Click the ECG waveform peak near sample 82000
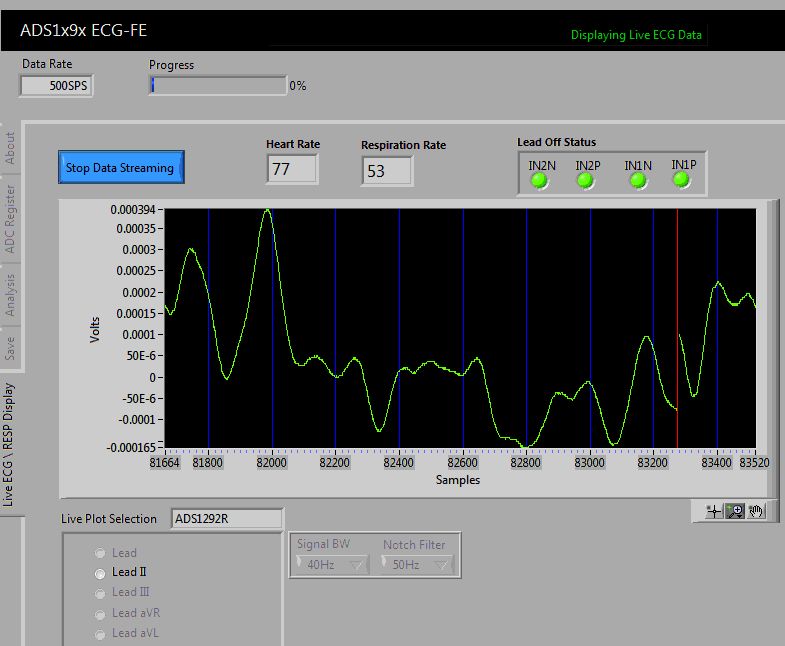Image resolution: width=785 pixels, height=646 pixels. pos(268,210)
